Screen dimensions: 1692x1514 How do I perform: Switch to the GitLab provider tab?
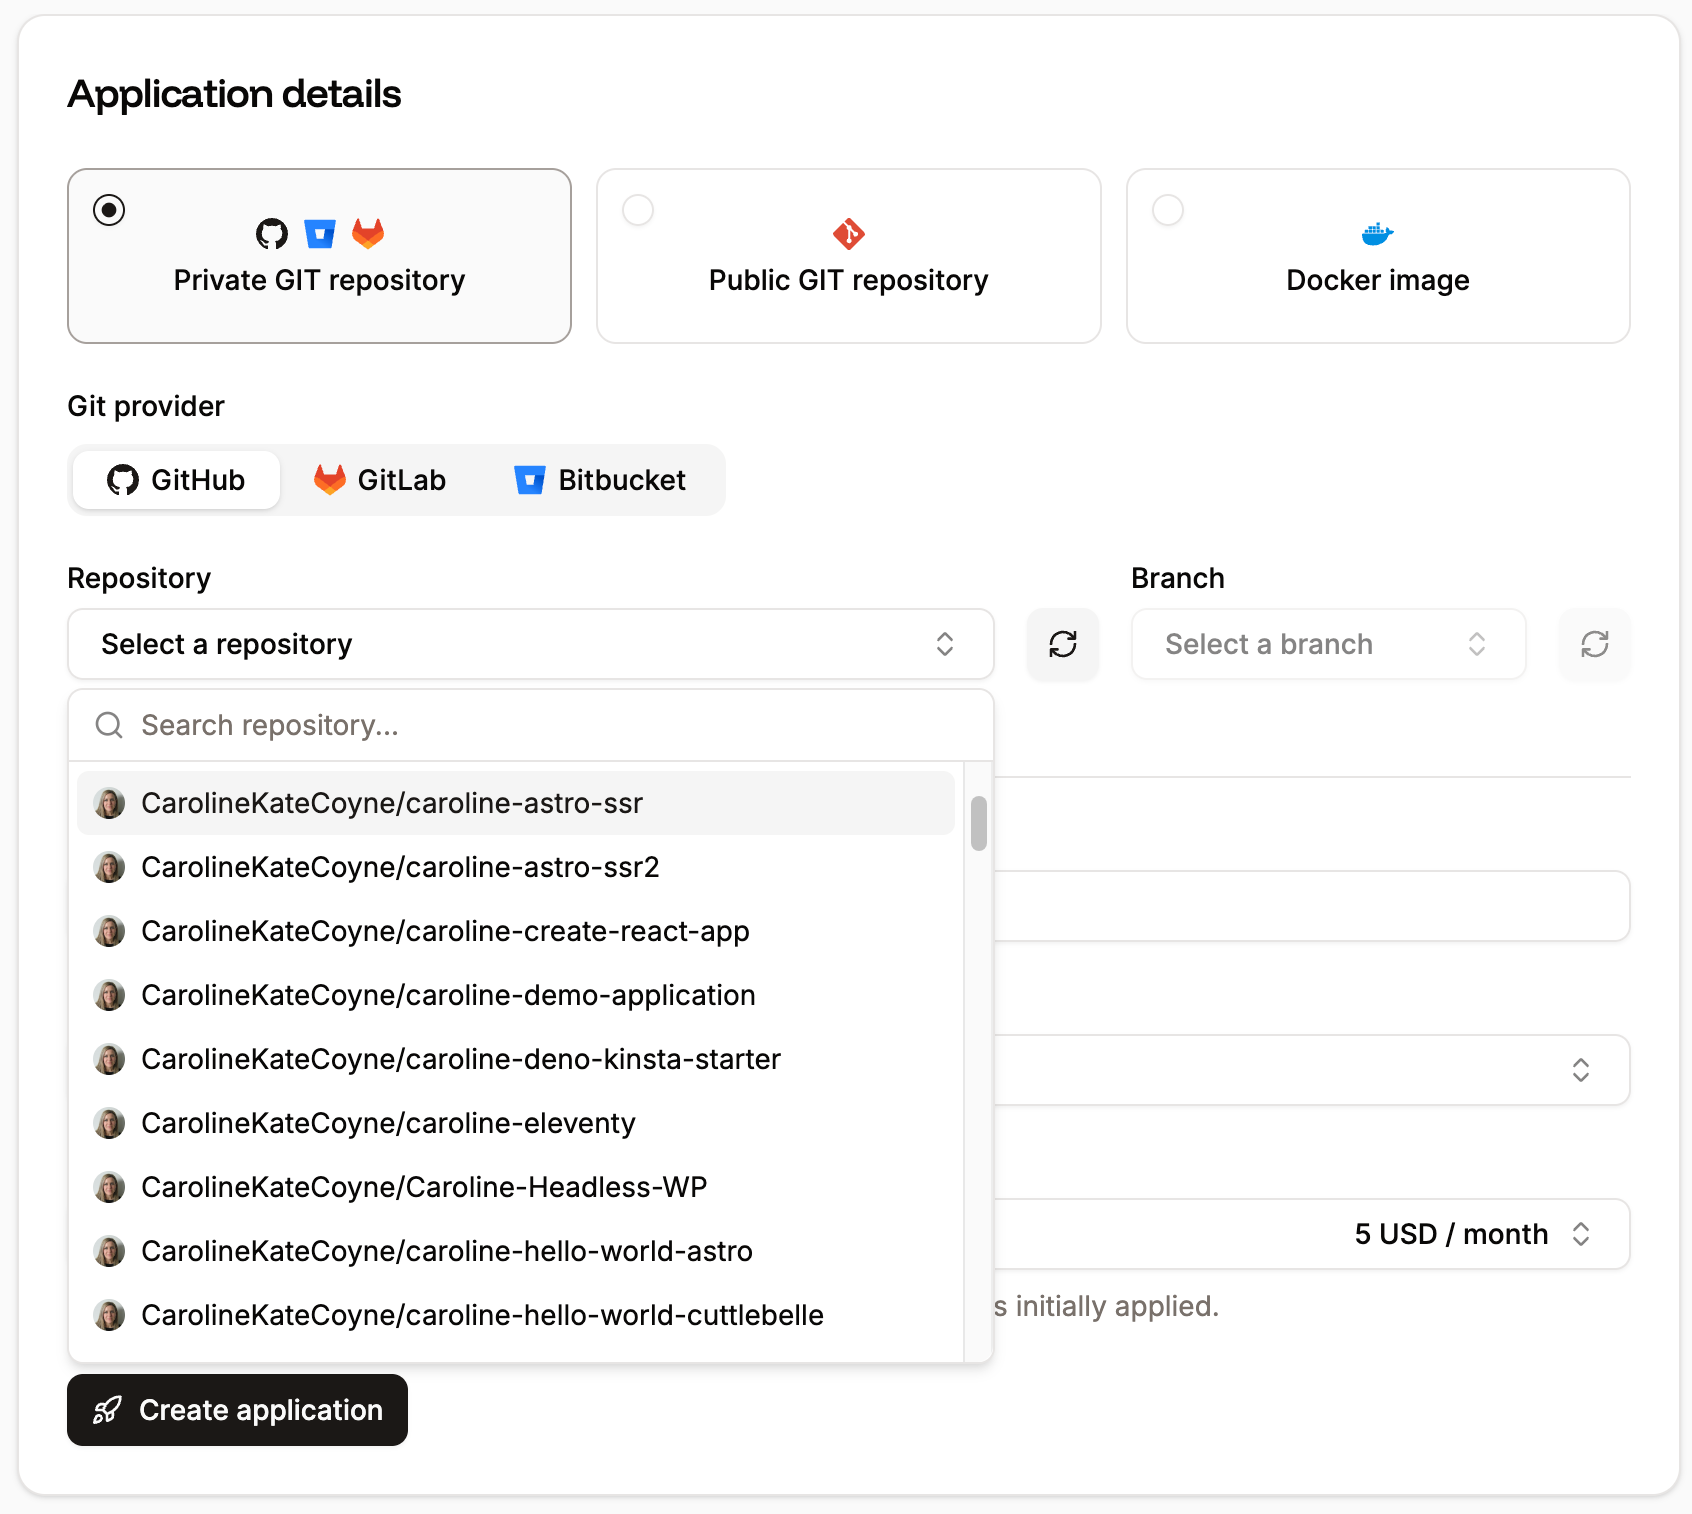tap(380, 480)
